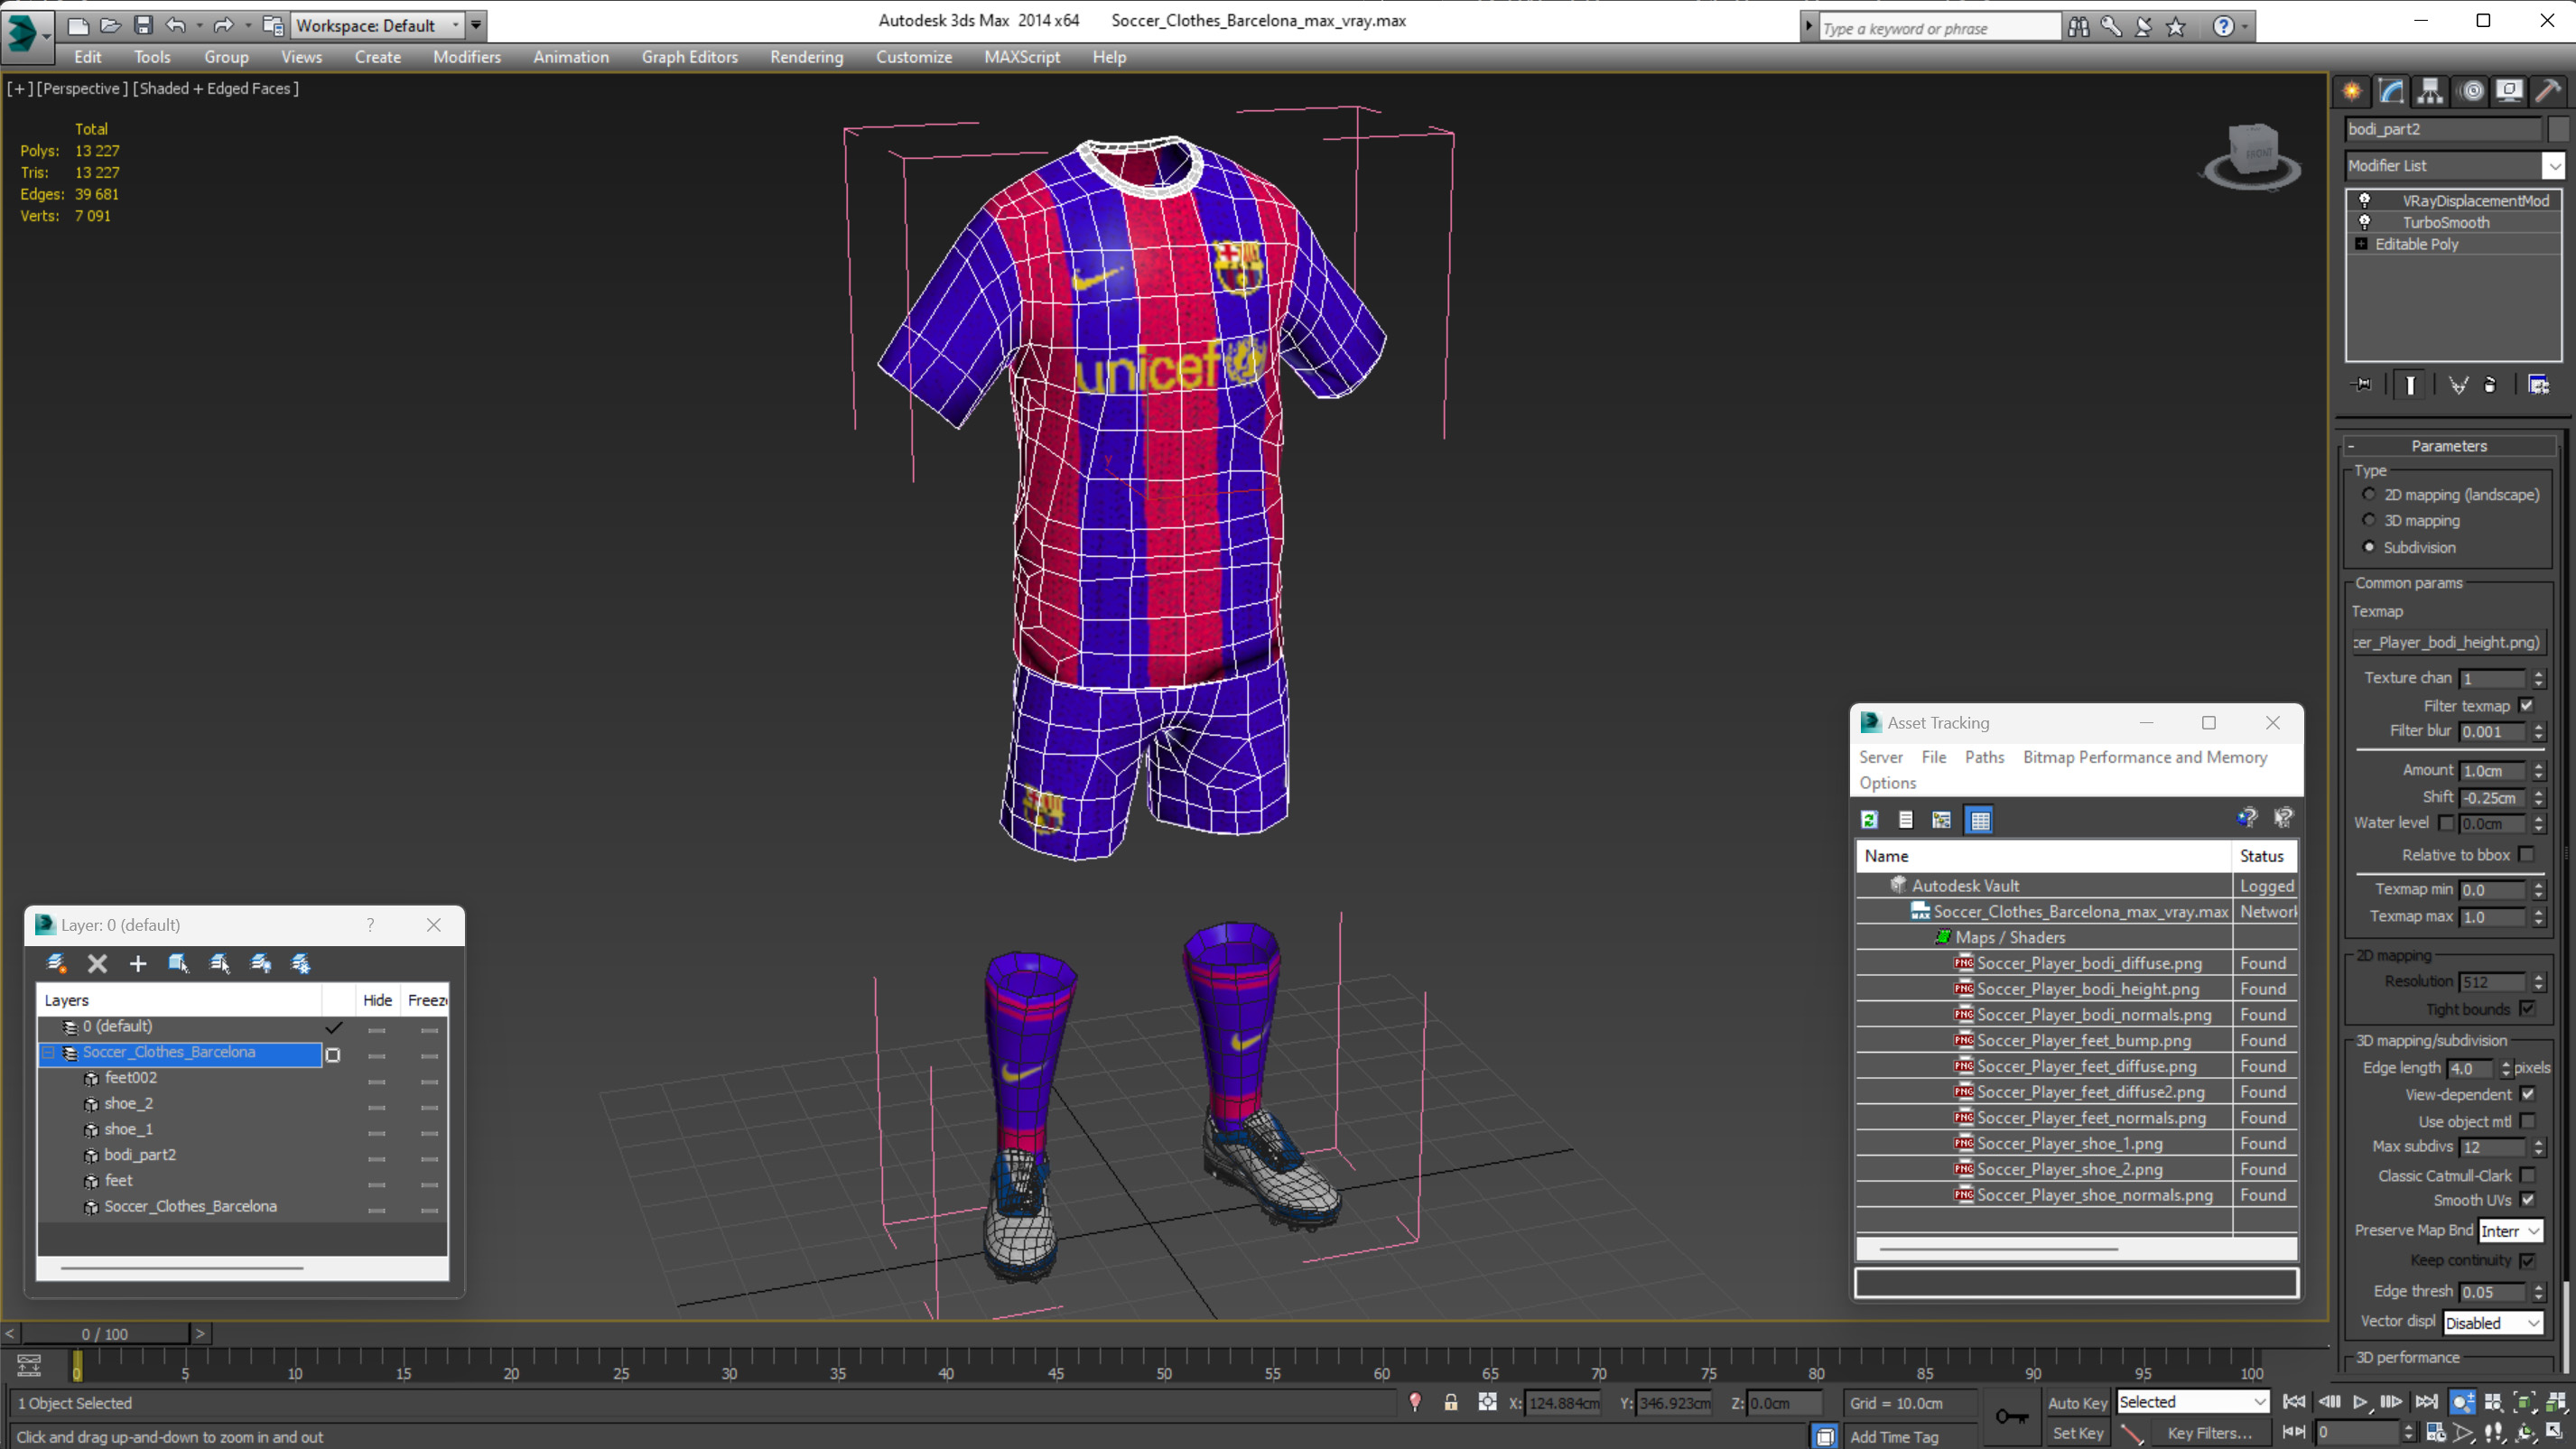Click the Open File icon in the quick access toolbar
Image resolution: width=2576 pixels, height=1449 pixels.
click(x=110, y=25)
